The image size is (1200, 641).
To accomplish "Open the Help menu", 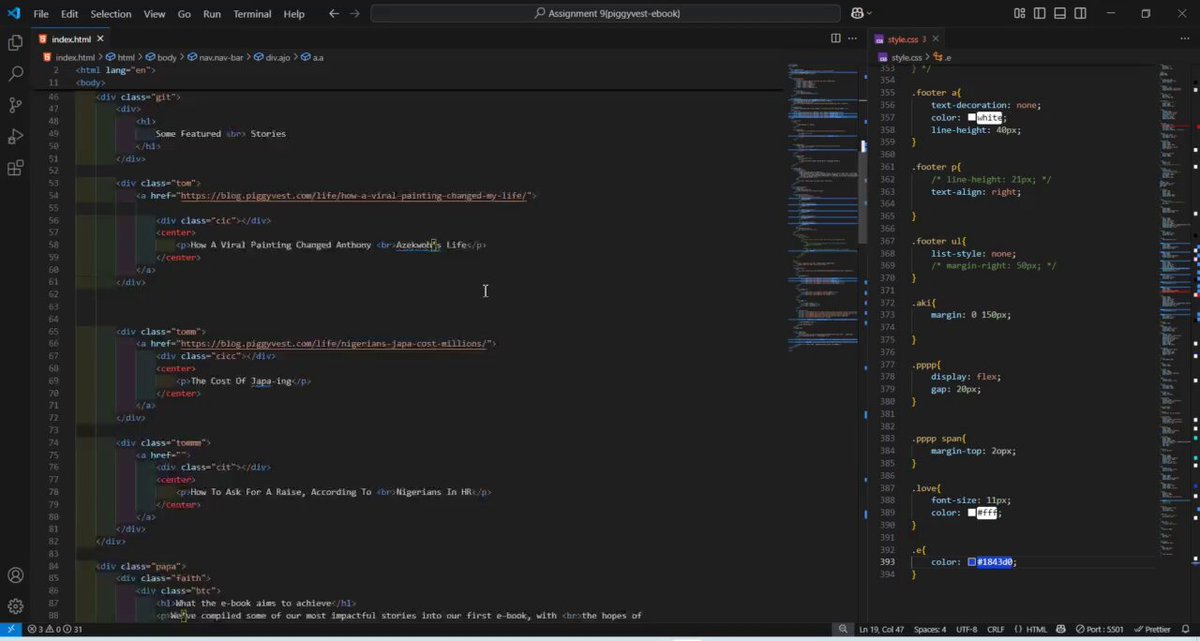I will (294, 14).
